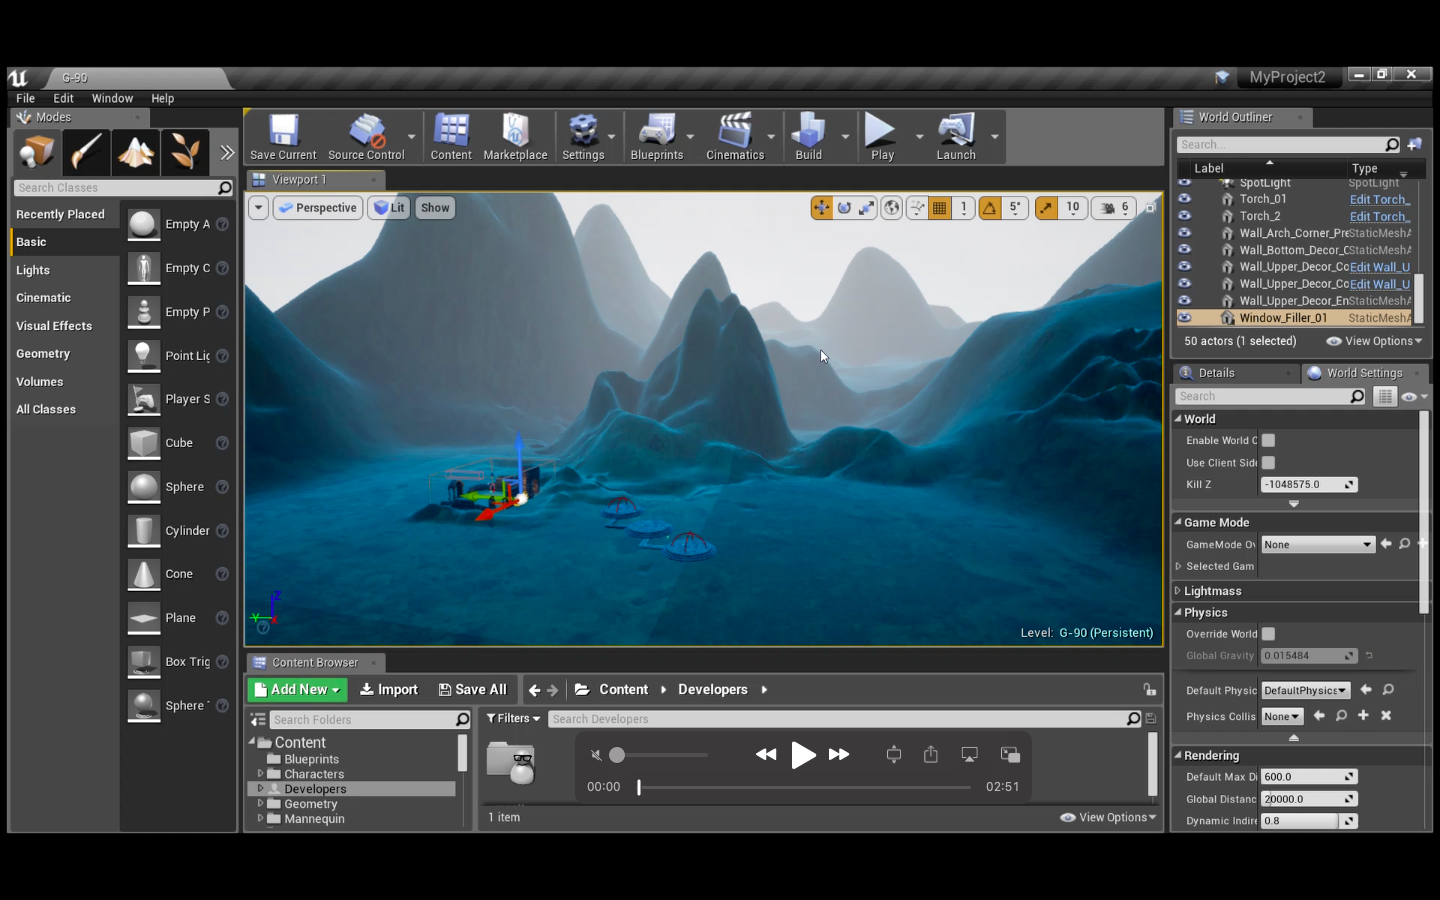This screenshot has width=1440, height=900.
Task: Enable snap to grid in viewport
Action: (x=939, y=207)
